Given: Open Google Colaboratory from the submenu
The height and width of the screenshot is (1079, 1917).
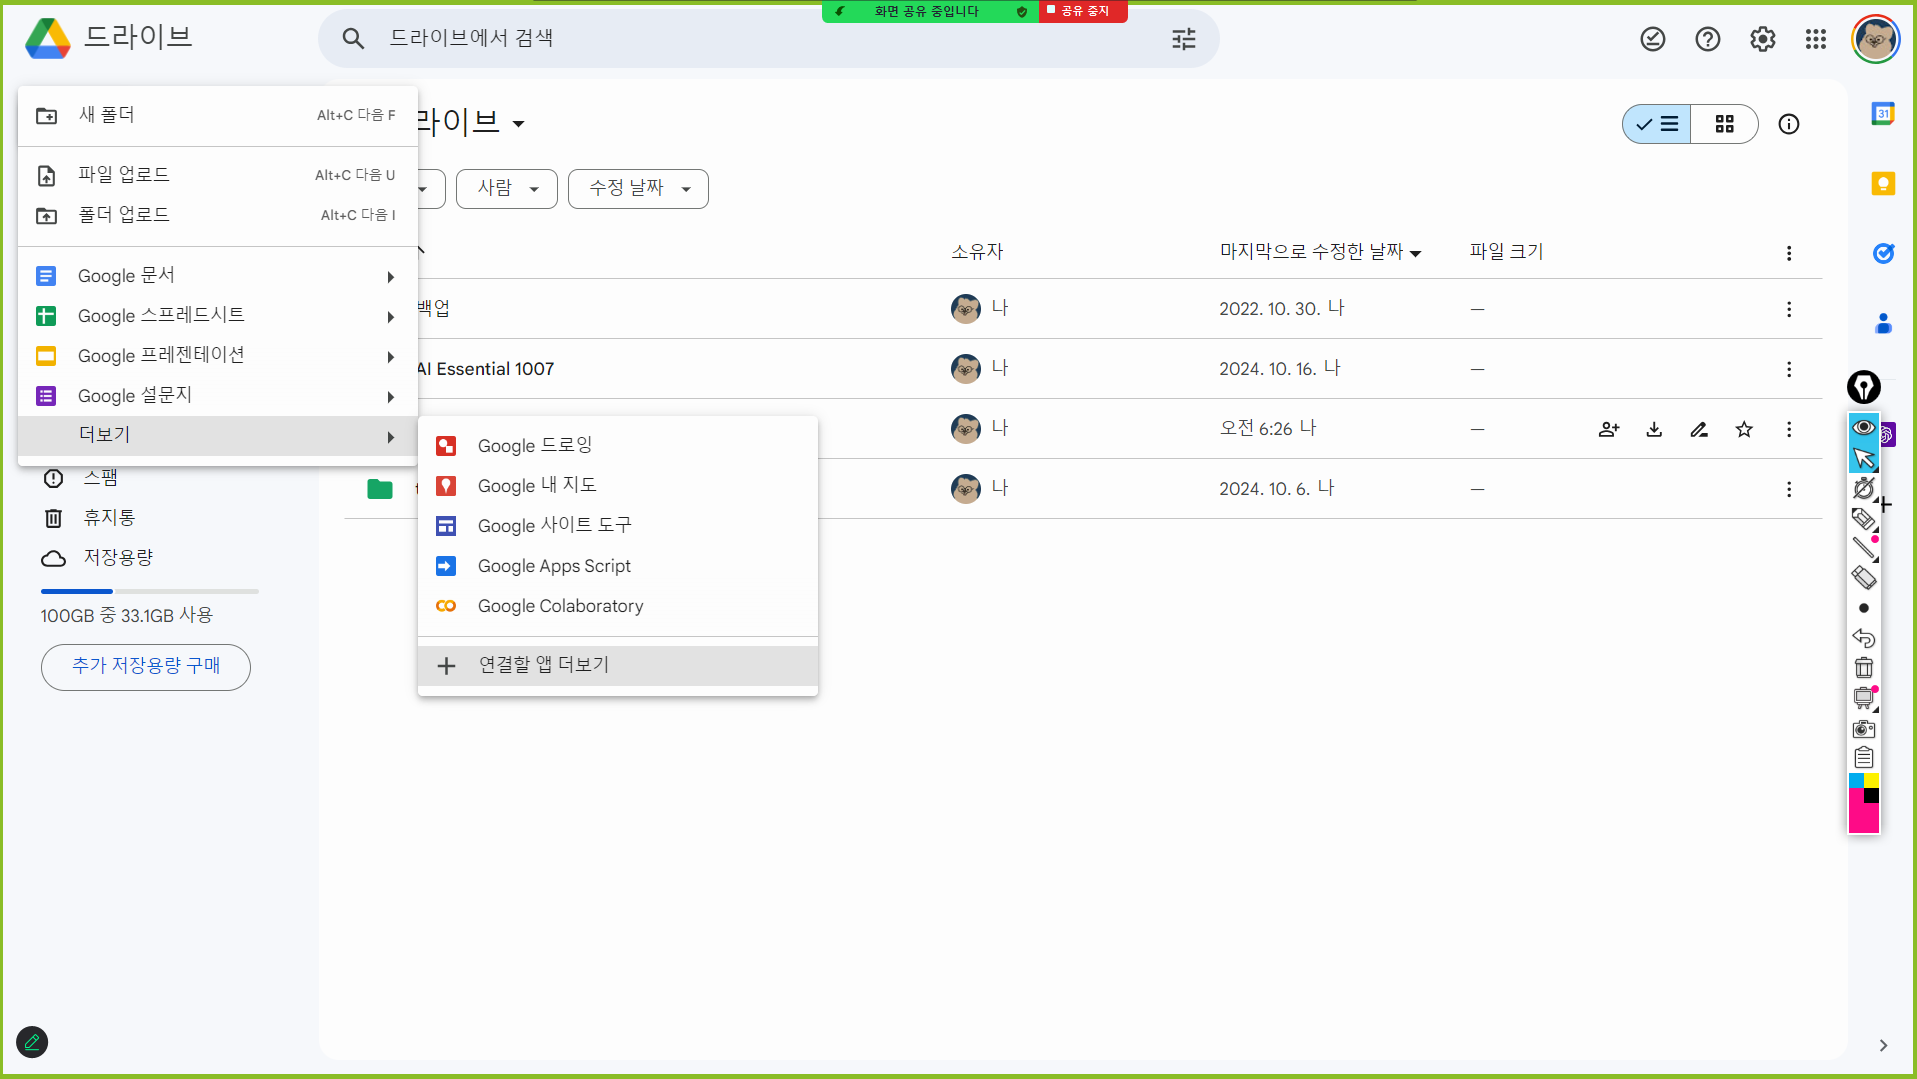Looking at the screenshot, I should coord(560,606).
